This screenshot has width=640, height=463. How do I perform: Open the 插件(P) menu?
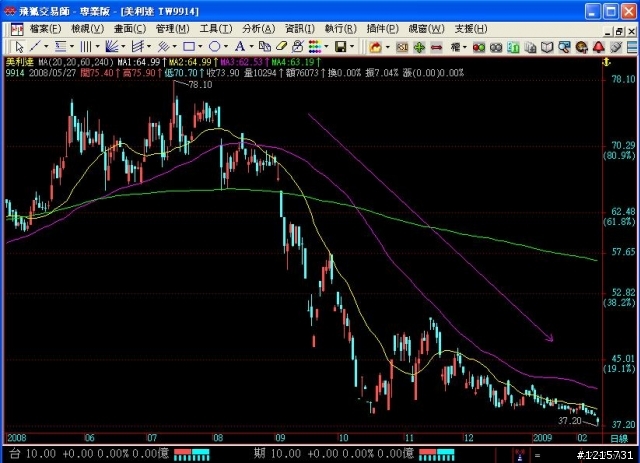point(382,29)
